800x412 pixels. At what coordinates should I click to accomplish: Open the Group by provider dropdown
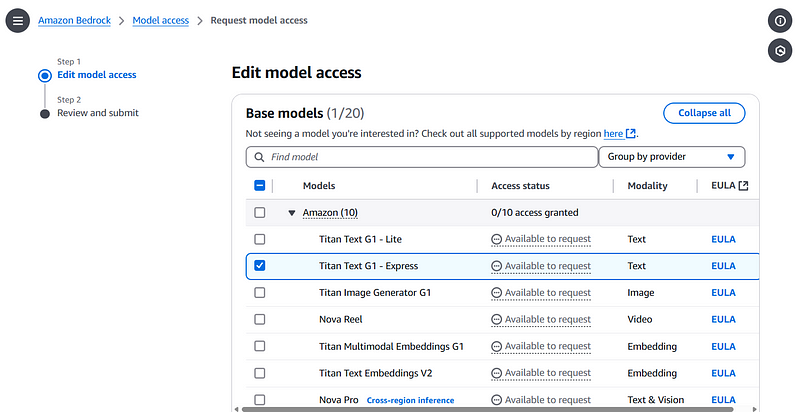pos(671,157)
